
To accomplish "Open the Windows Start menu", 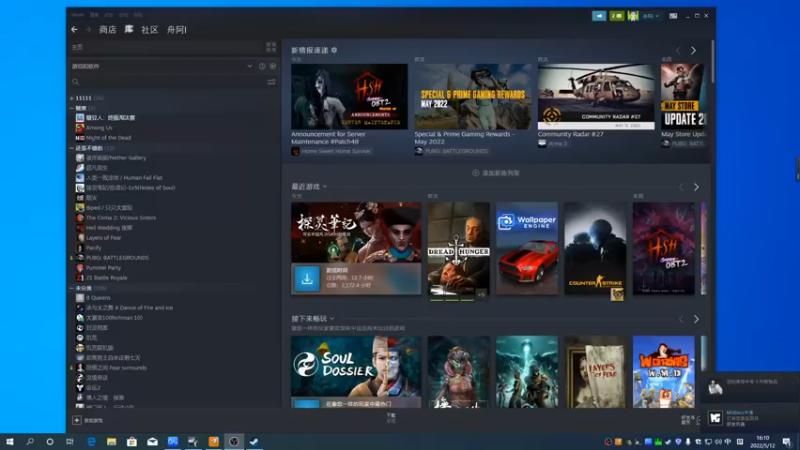I will [10, 441].
